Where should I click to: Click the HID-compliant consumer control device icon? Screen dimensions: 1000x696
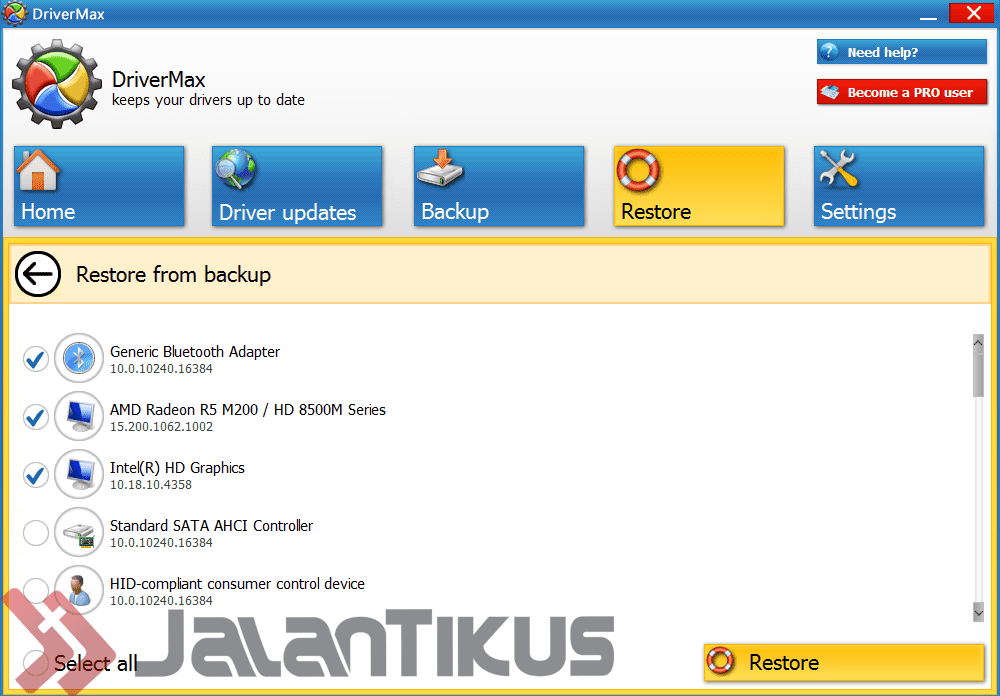coord(78,591)
